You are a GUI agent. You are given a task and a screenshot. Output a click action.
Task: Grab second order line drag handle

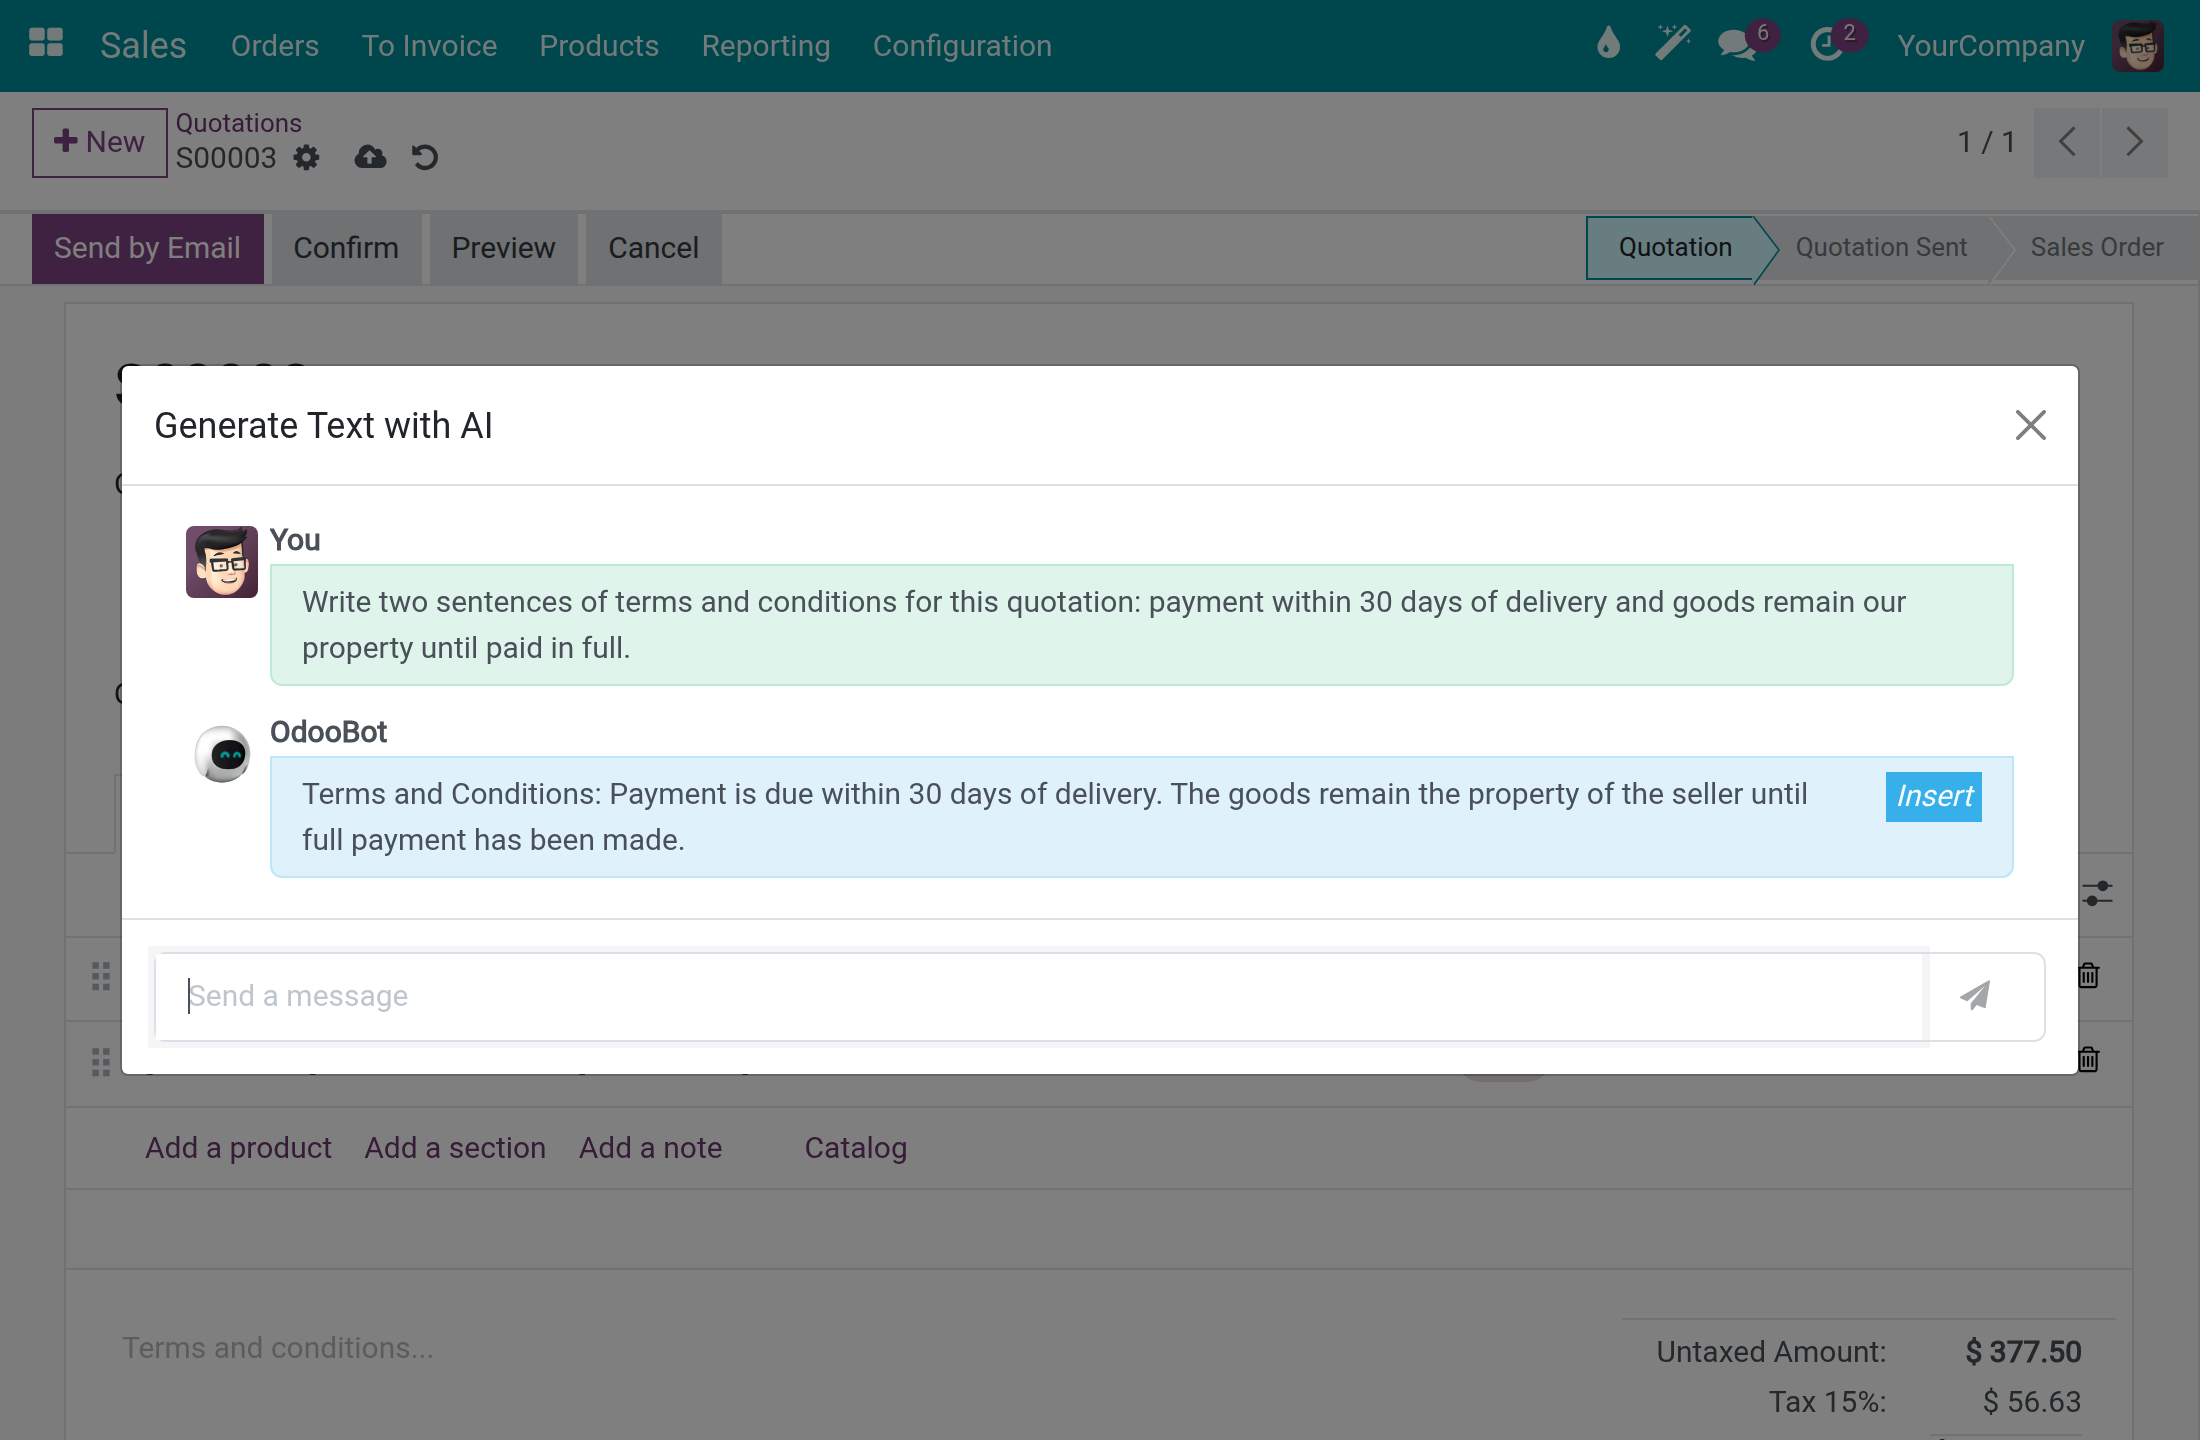[101, 1062]
